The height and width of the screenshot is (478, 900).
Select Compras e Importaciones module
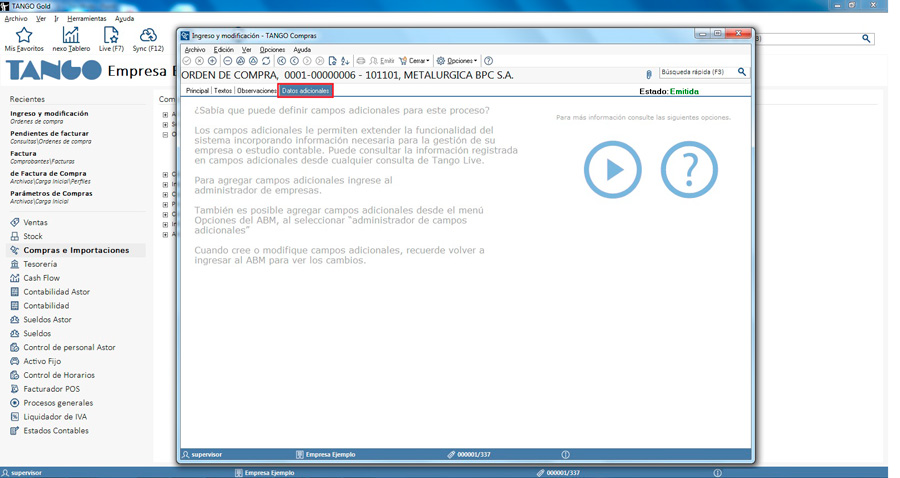[x=76, y=250]
